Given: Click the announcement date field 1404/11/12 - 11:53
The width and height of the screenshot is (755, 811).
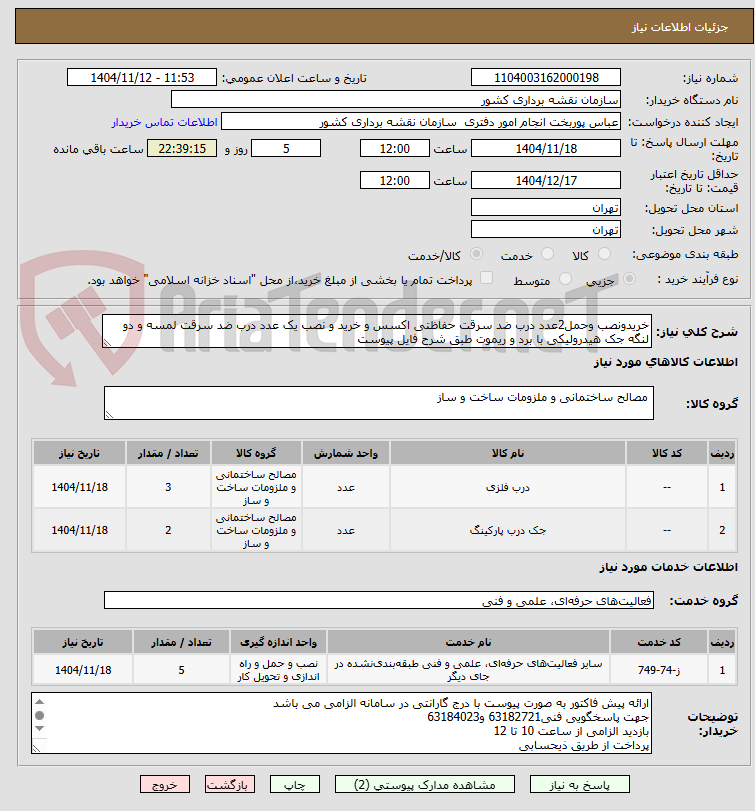Looking at the screenshot, I should [142, 78].
